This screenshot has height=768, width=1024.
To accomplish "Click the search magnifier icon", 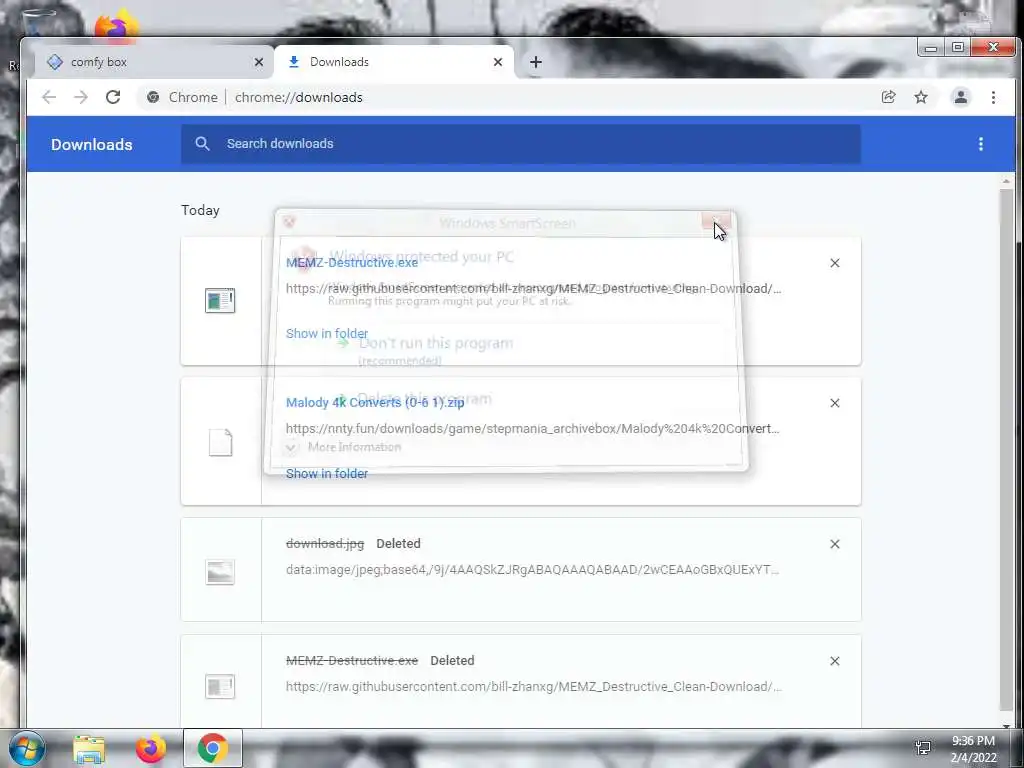I will [202, 144].
